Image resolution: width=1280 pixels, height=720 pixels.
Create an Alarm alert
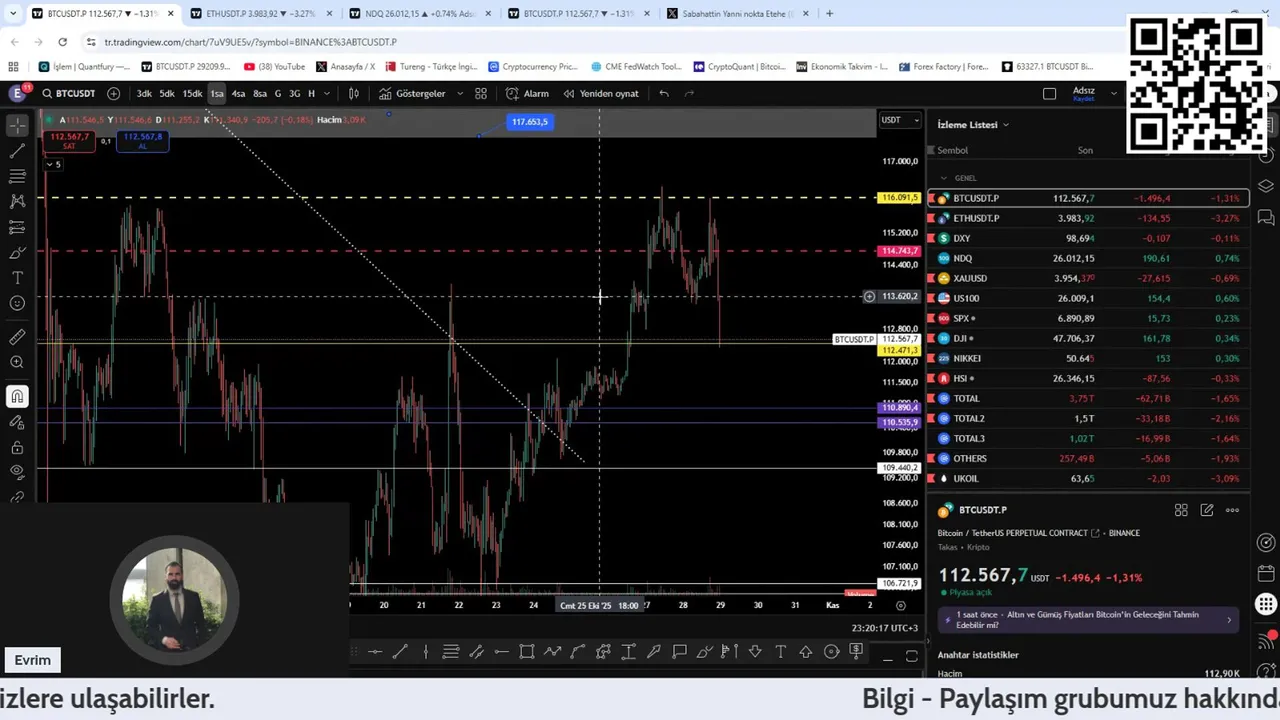tap(527, 93)
